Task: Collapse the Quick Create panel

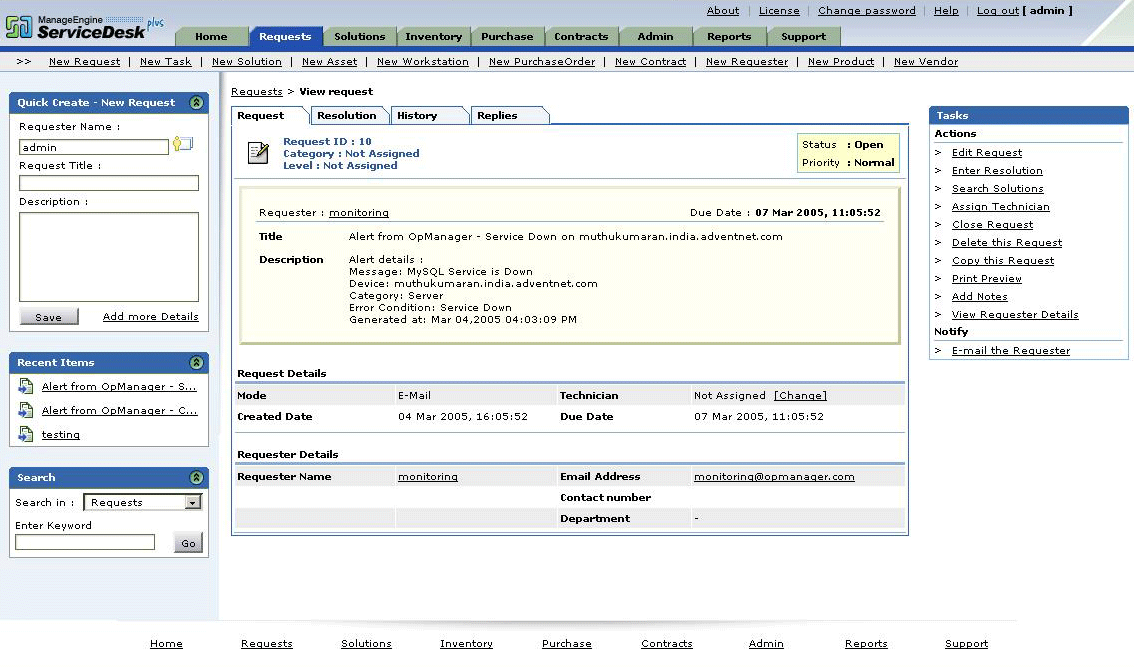Action: click(196, 103)
